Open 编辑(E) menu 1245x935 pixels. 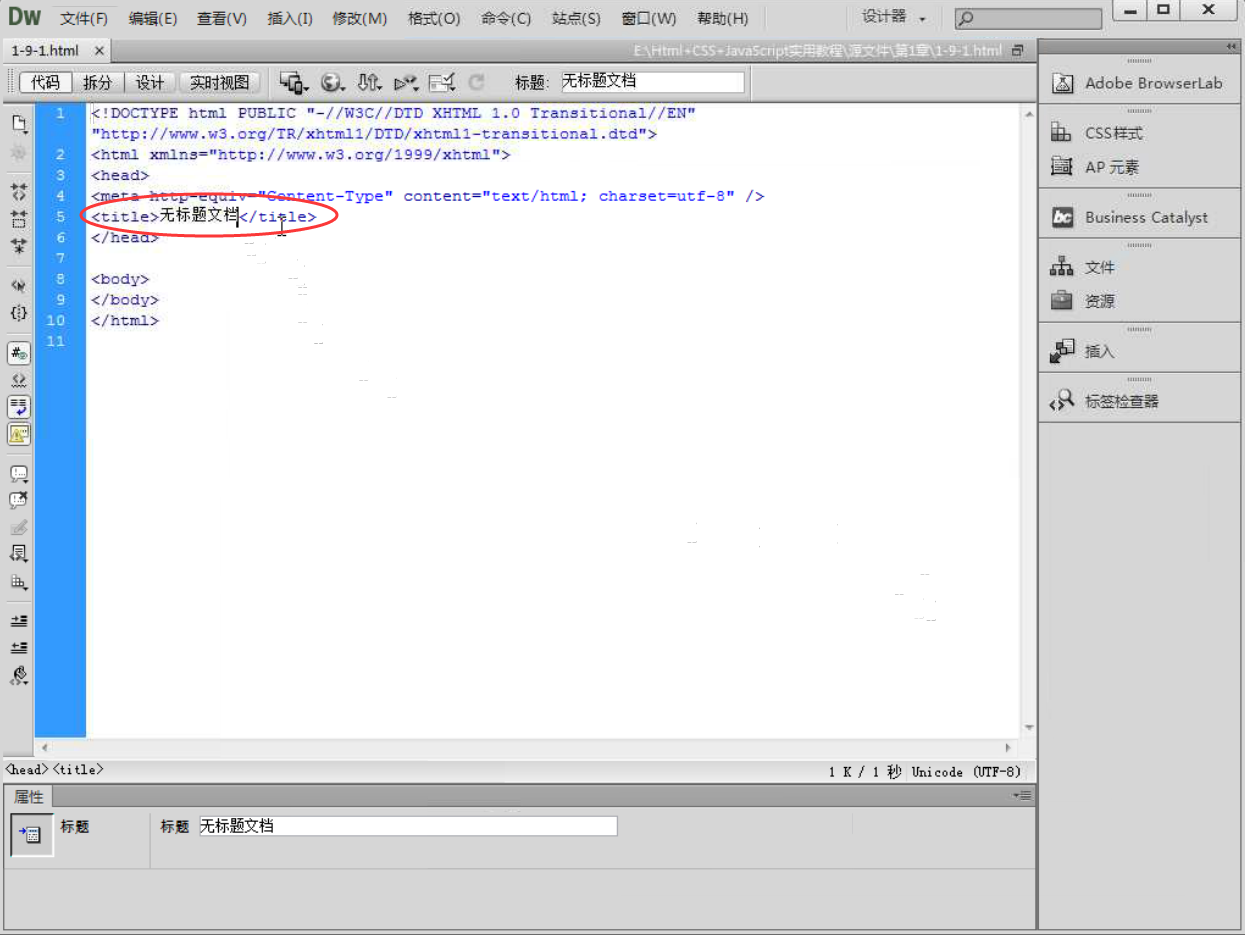[153, 18]
